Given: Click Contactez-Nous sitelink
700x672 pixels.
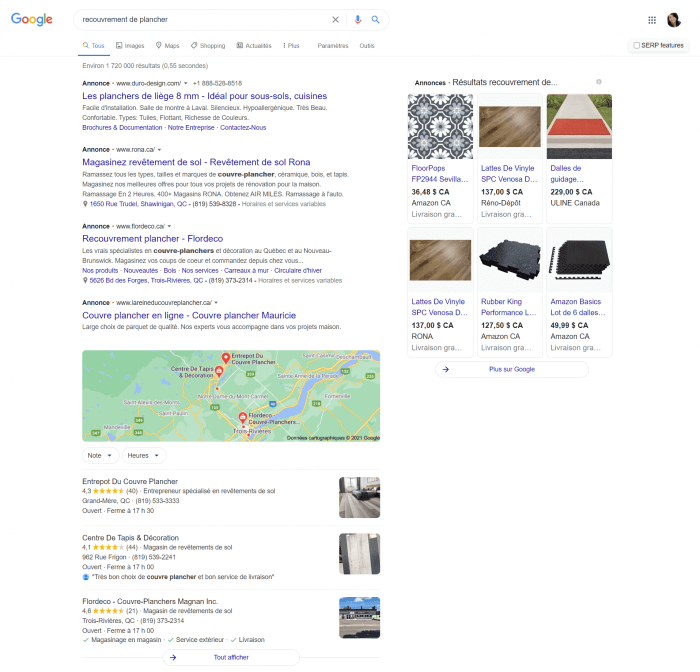Looking at the screenshot, I should (243, 128).
